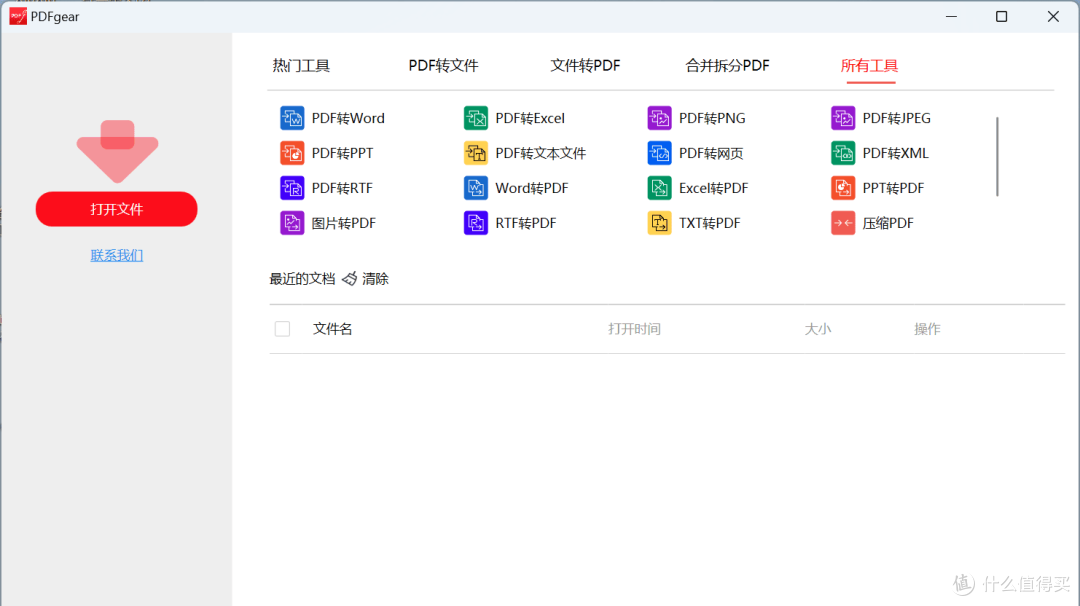
Task: Tick the select-all checkbox beside 文件名
Action: point(282,328)
